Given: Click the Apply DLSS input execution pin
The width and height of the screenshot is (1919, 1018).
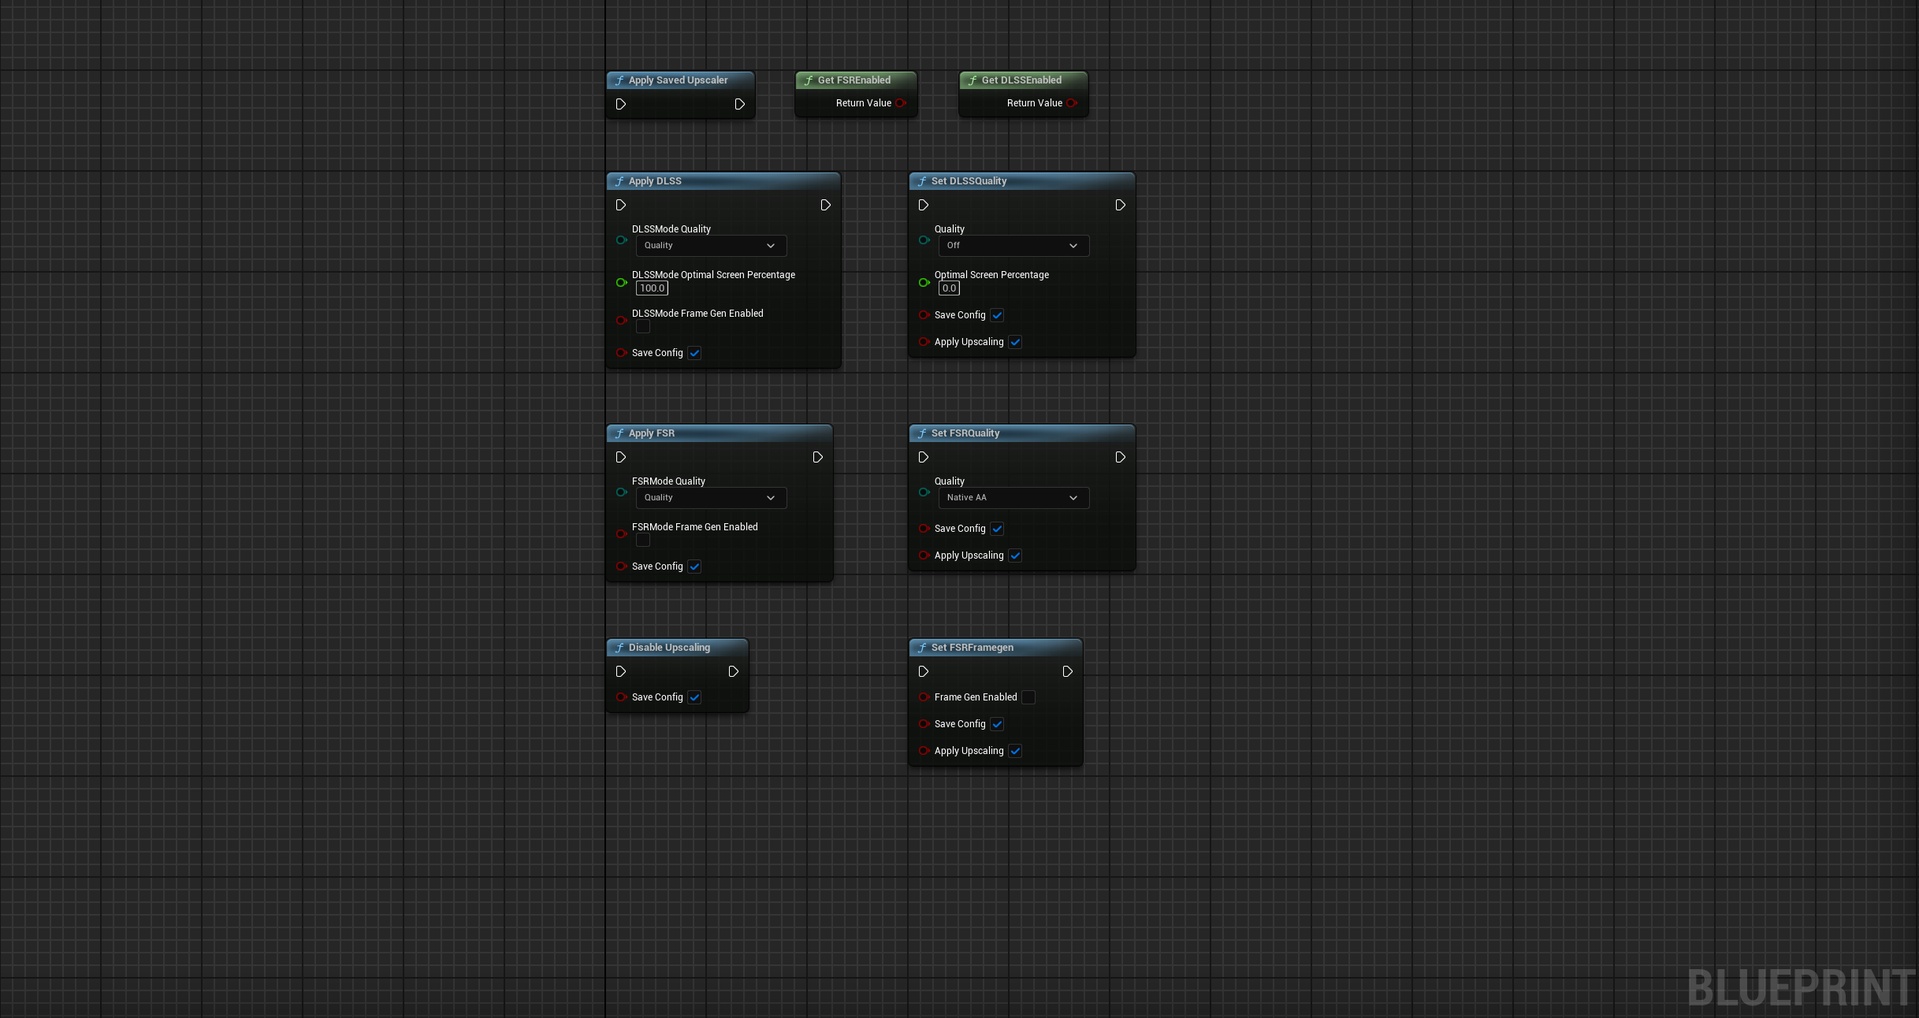Looking at the screenshot, I should 621,205.
